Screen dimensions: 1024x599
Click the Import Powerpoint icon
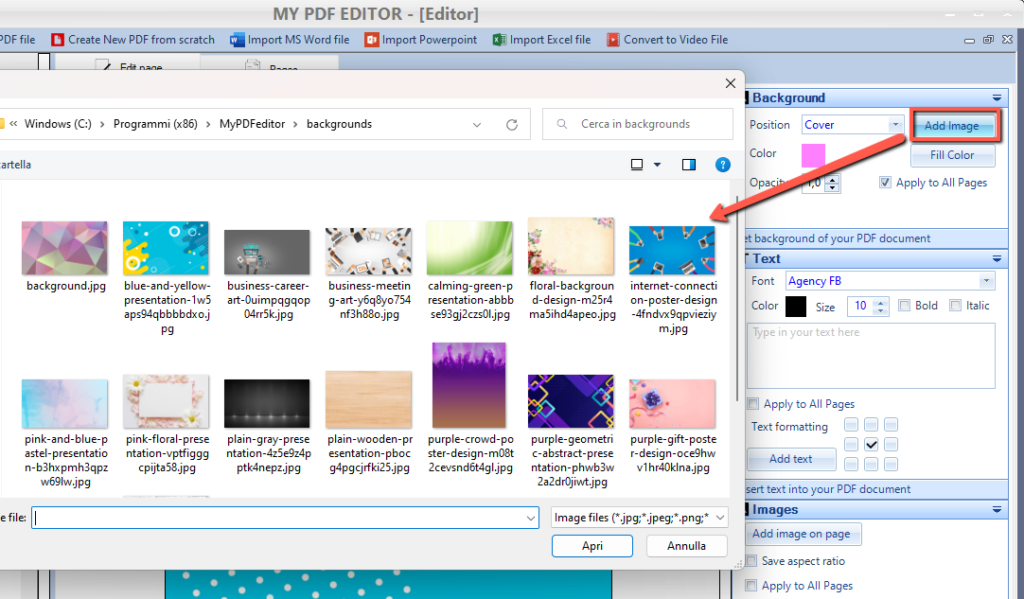tap(372, 40)
